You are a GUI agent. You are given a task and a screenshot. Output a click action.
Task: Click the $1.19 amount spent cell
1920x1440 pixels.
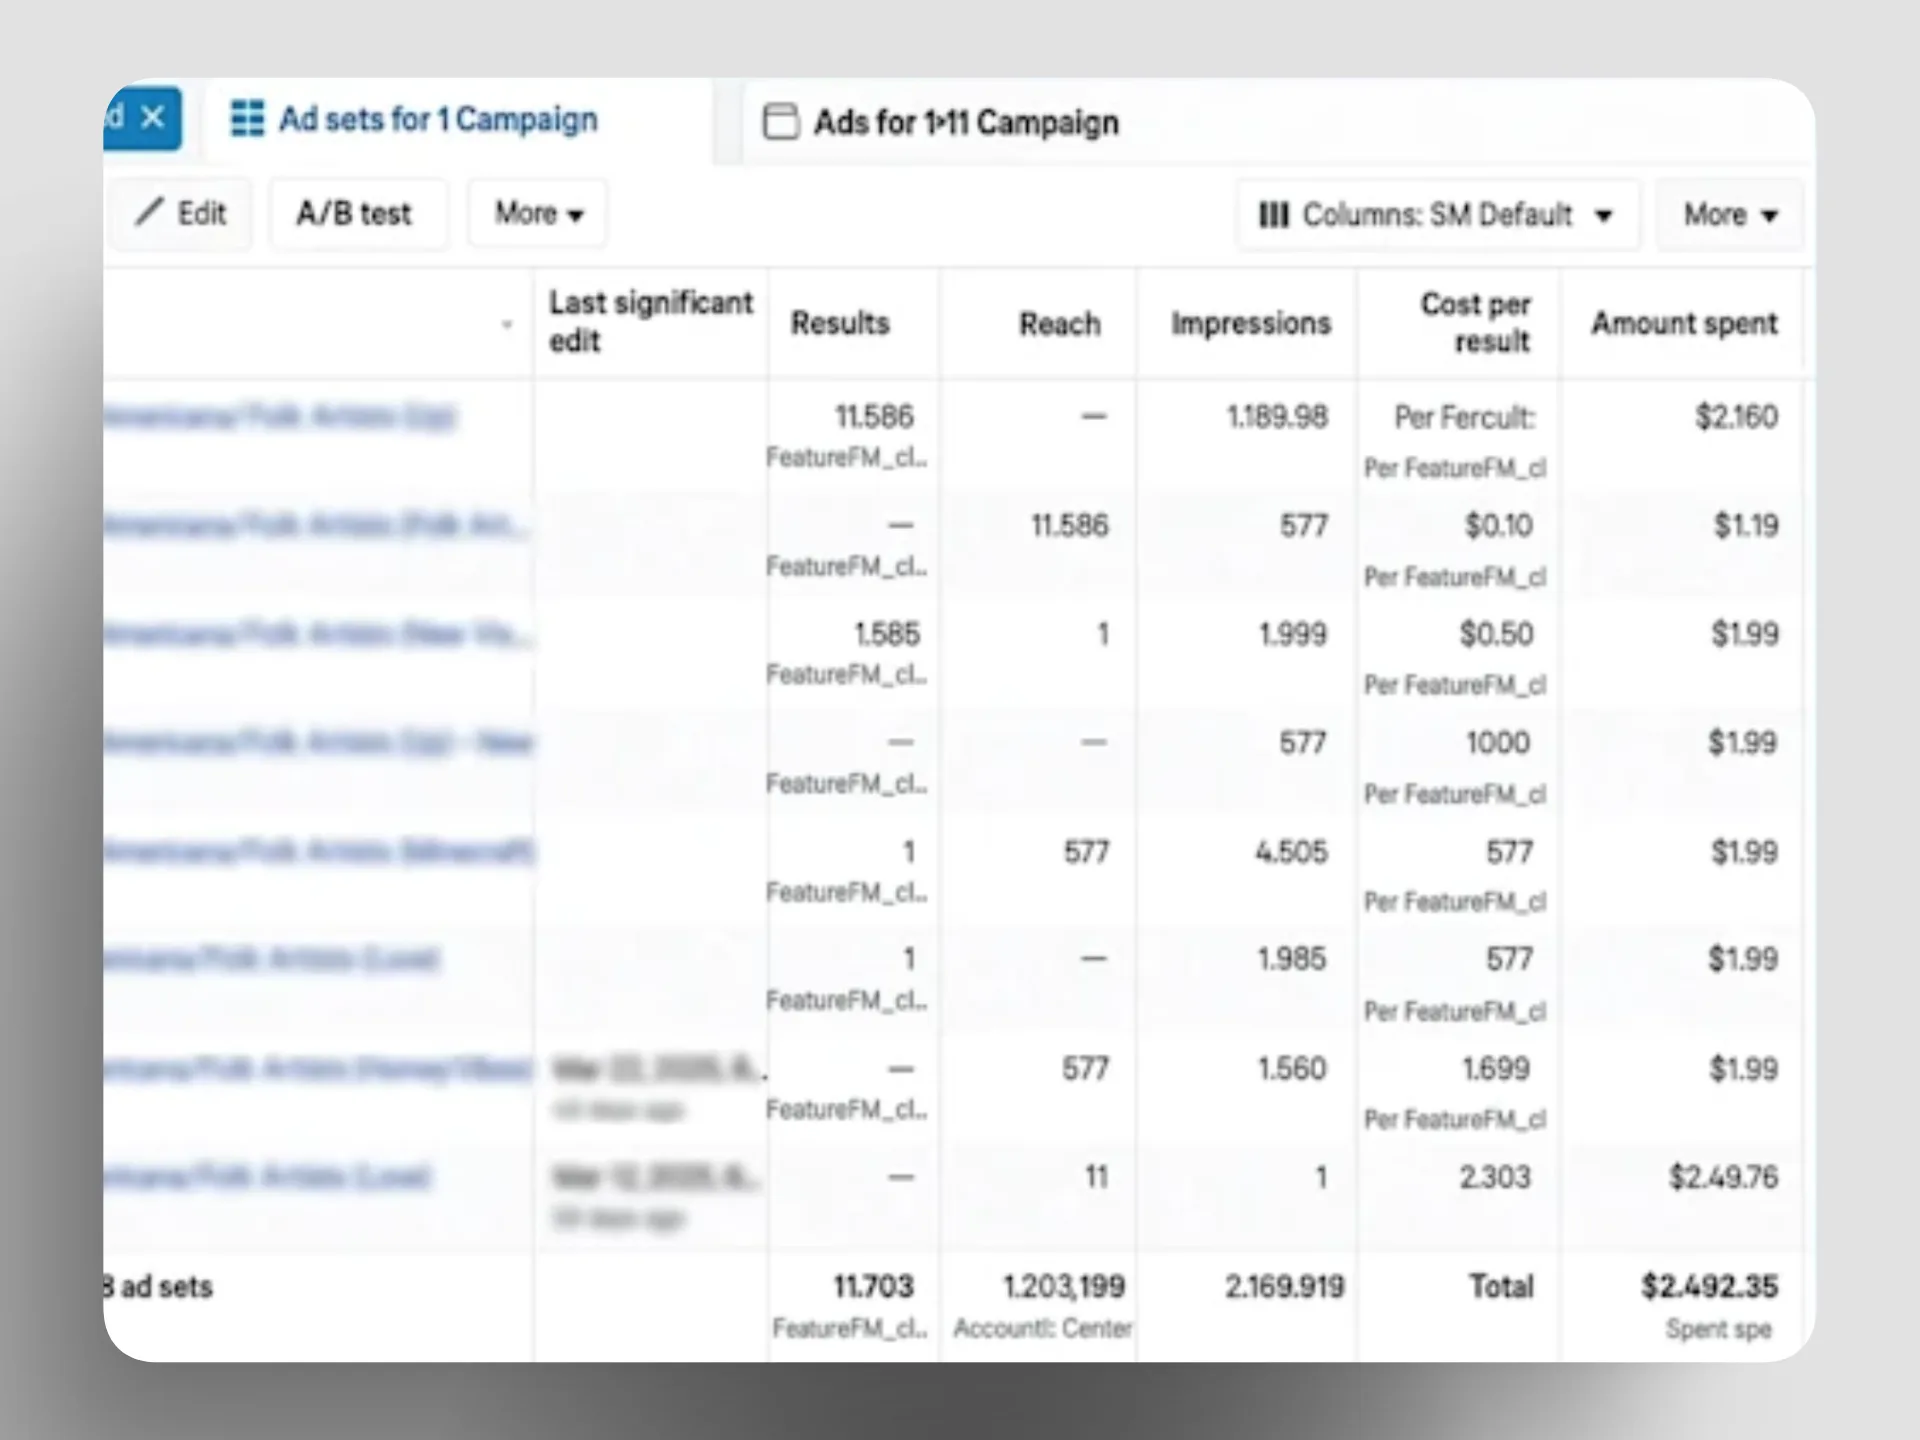(1746, 525)
